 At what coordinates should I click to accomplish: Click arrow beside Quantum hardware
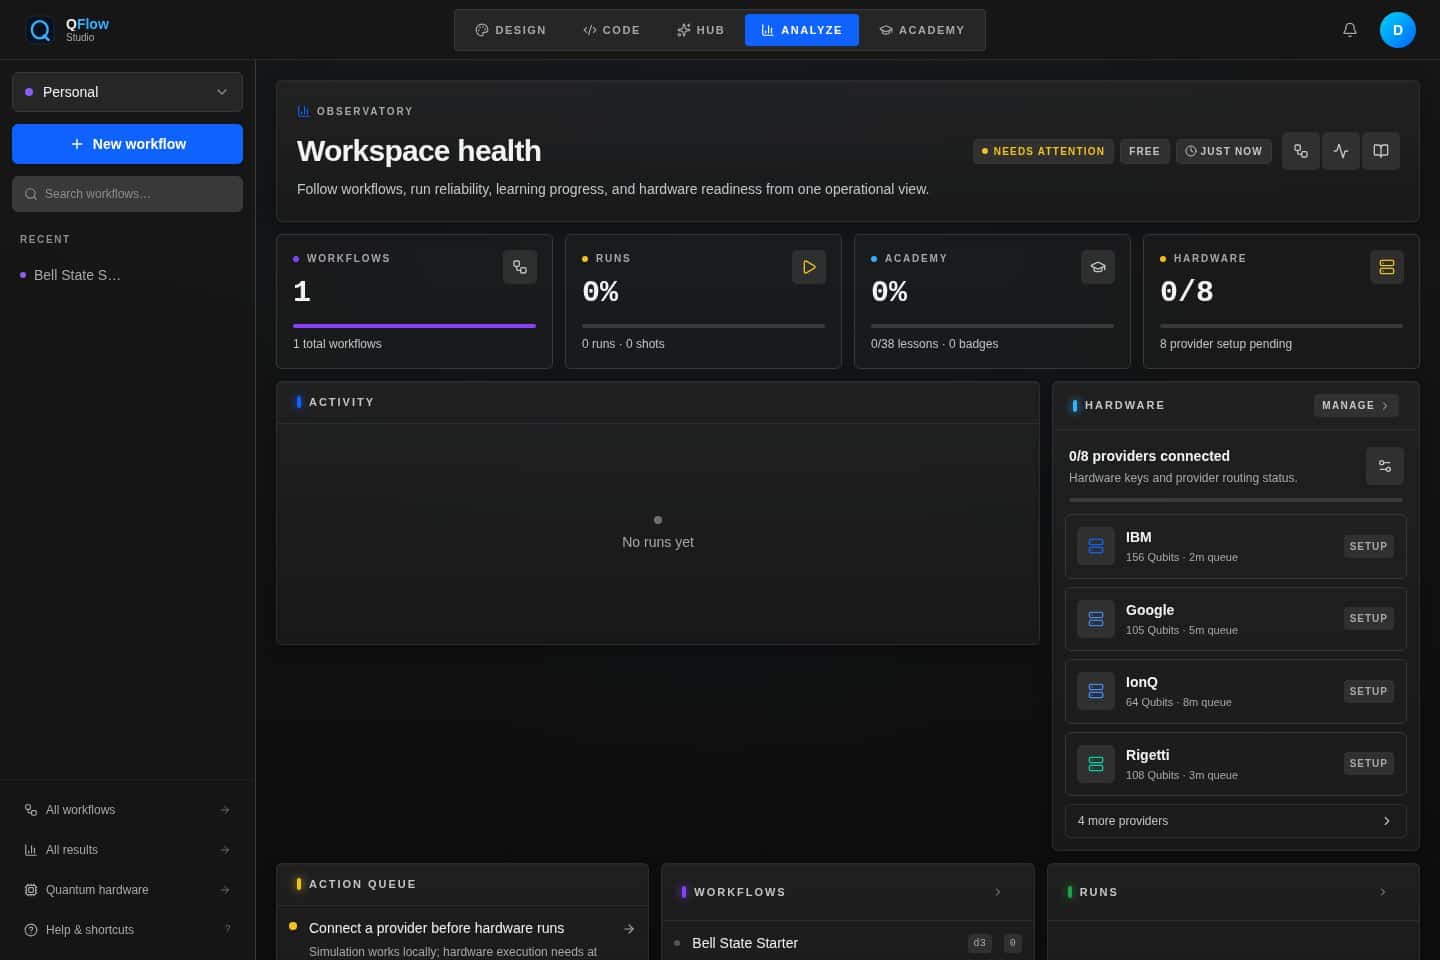click(x=225, y=890)
